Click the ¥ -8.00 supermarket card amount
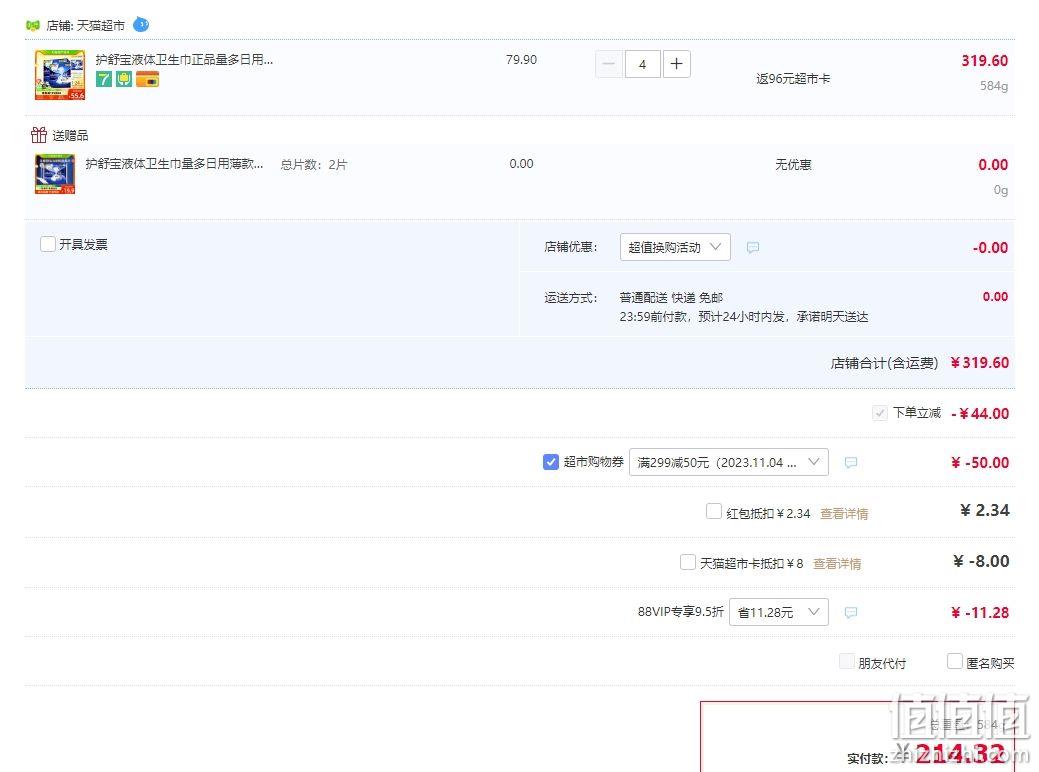The height and width of the screenshot is (772, 1039). (x=981, y=561)
